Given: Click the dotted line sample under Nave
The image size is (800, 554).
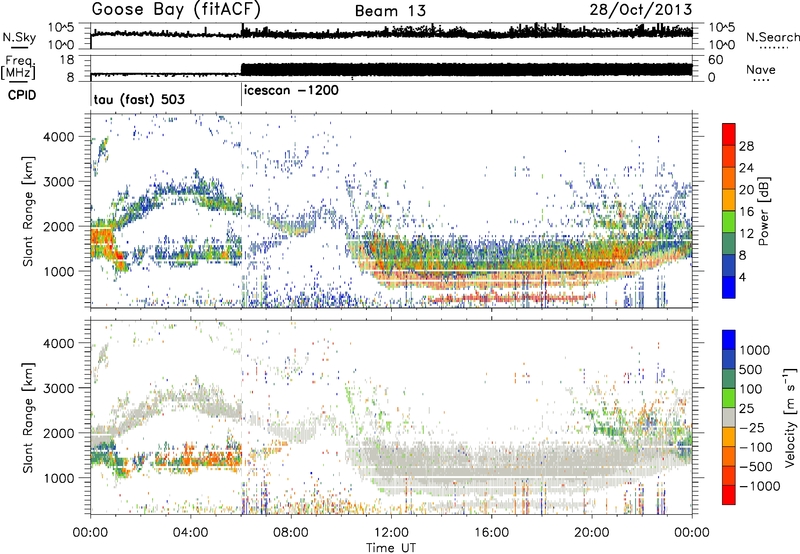Looking at the screenshot, I should coord(761,80).
